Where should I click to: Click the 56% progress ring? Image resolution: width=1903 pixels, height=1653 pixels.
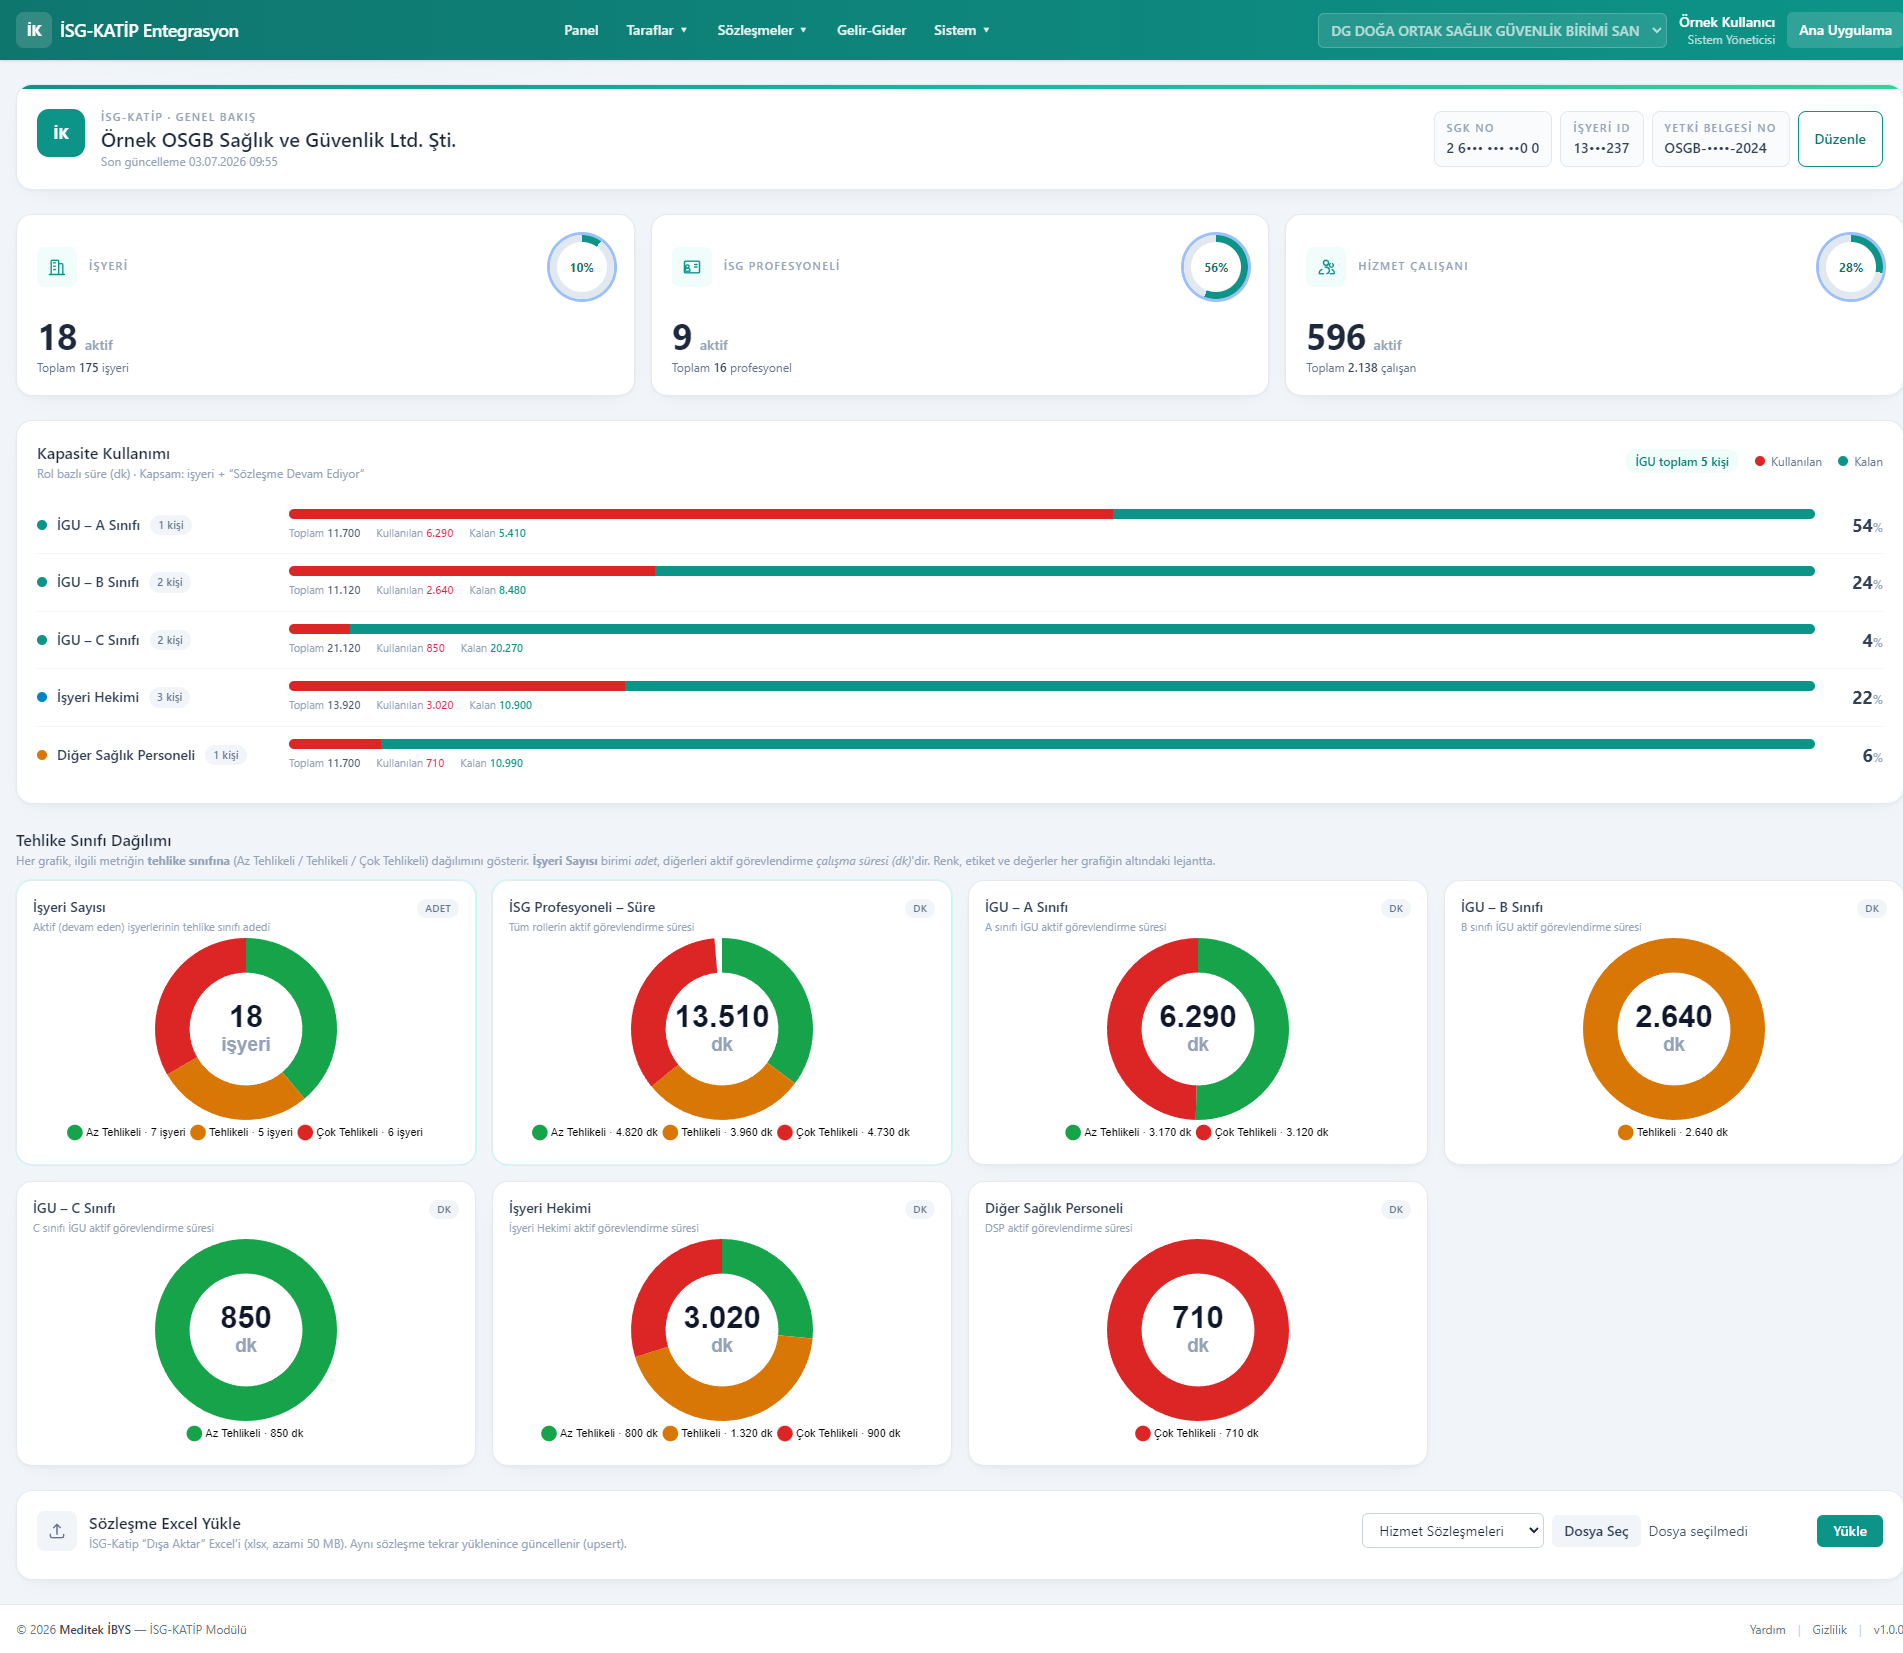[x=1216, y=267]
